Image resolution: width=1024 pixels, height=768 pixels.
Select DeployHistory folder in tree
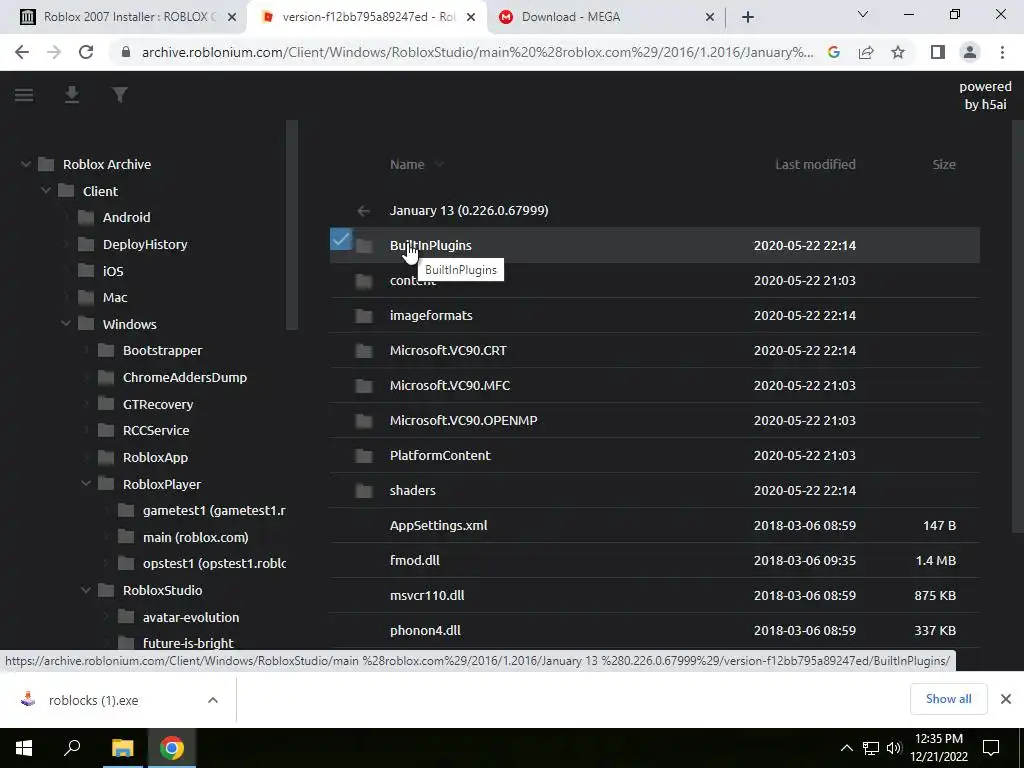coord(145,244)
